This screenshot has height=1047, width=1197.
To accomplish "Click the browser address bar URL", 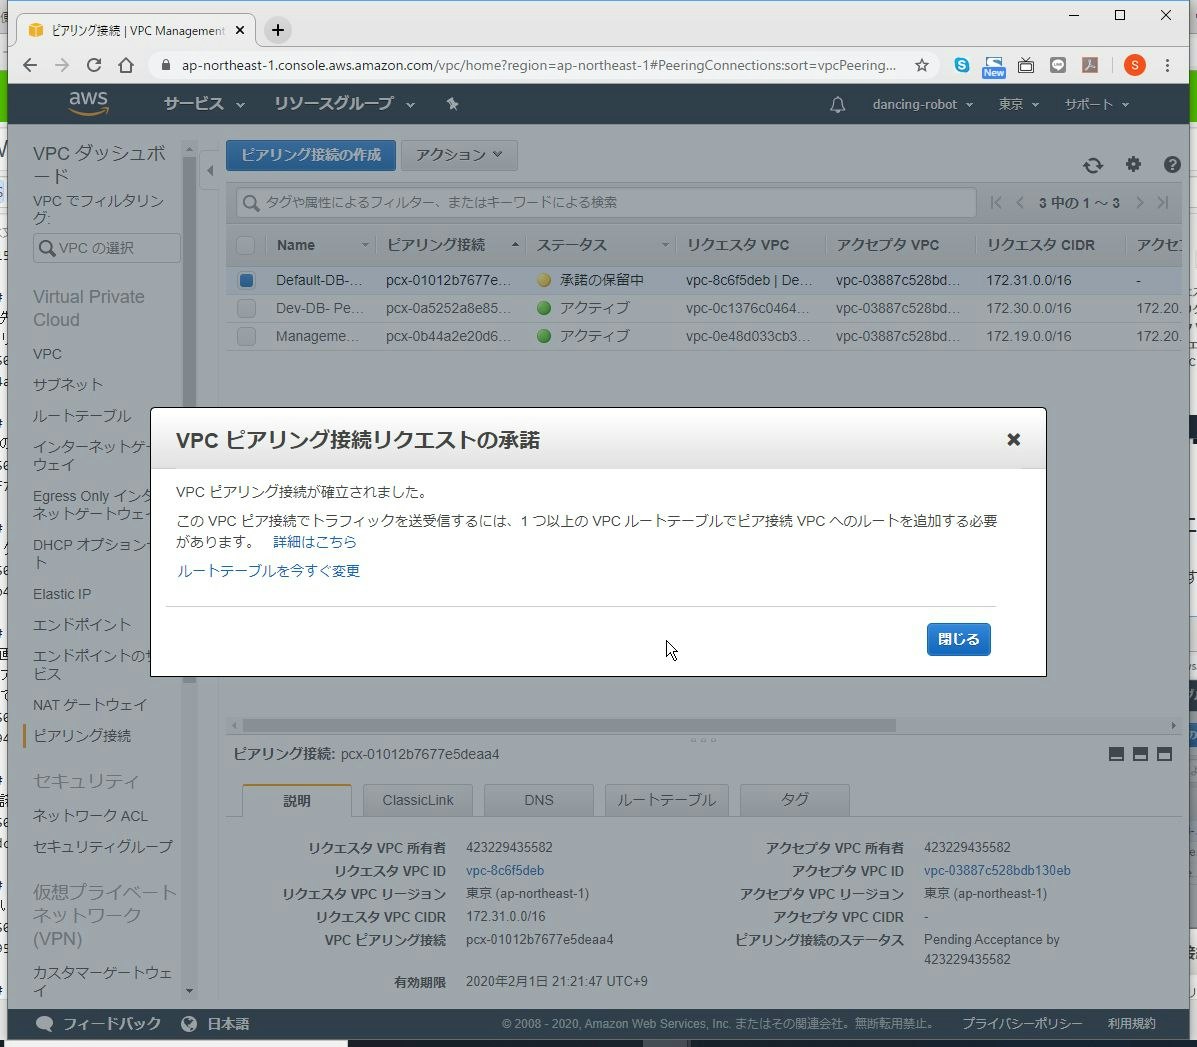I will (538, 66).
